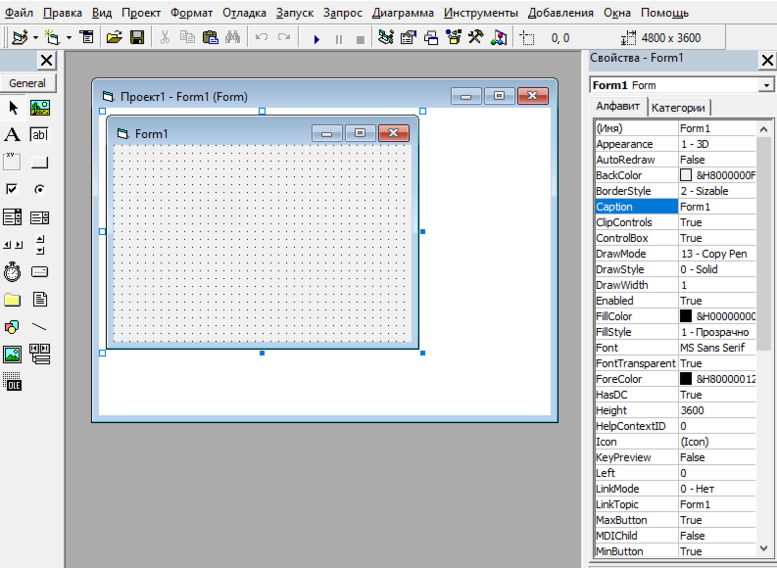777x568 pixels.
Task: Switch to the Алфавит tab
Action: point(618,106)
